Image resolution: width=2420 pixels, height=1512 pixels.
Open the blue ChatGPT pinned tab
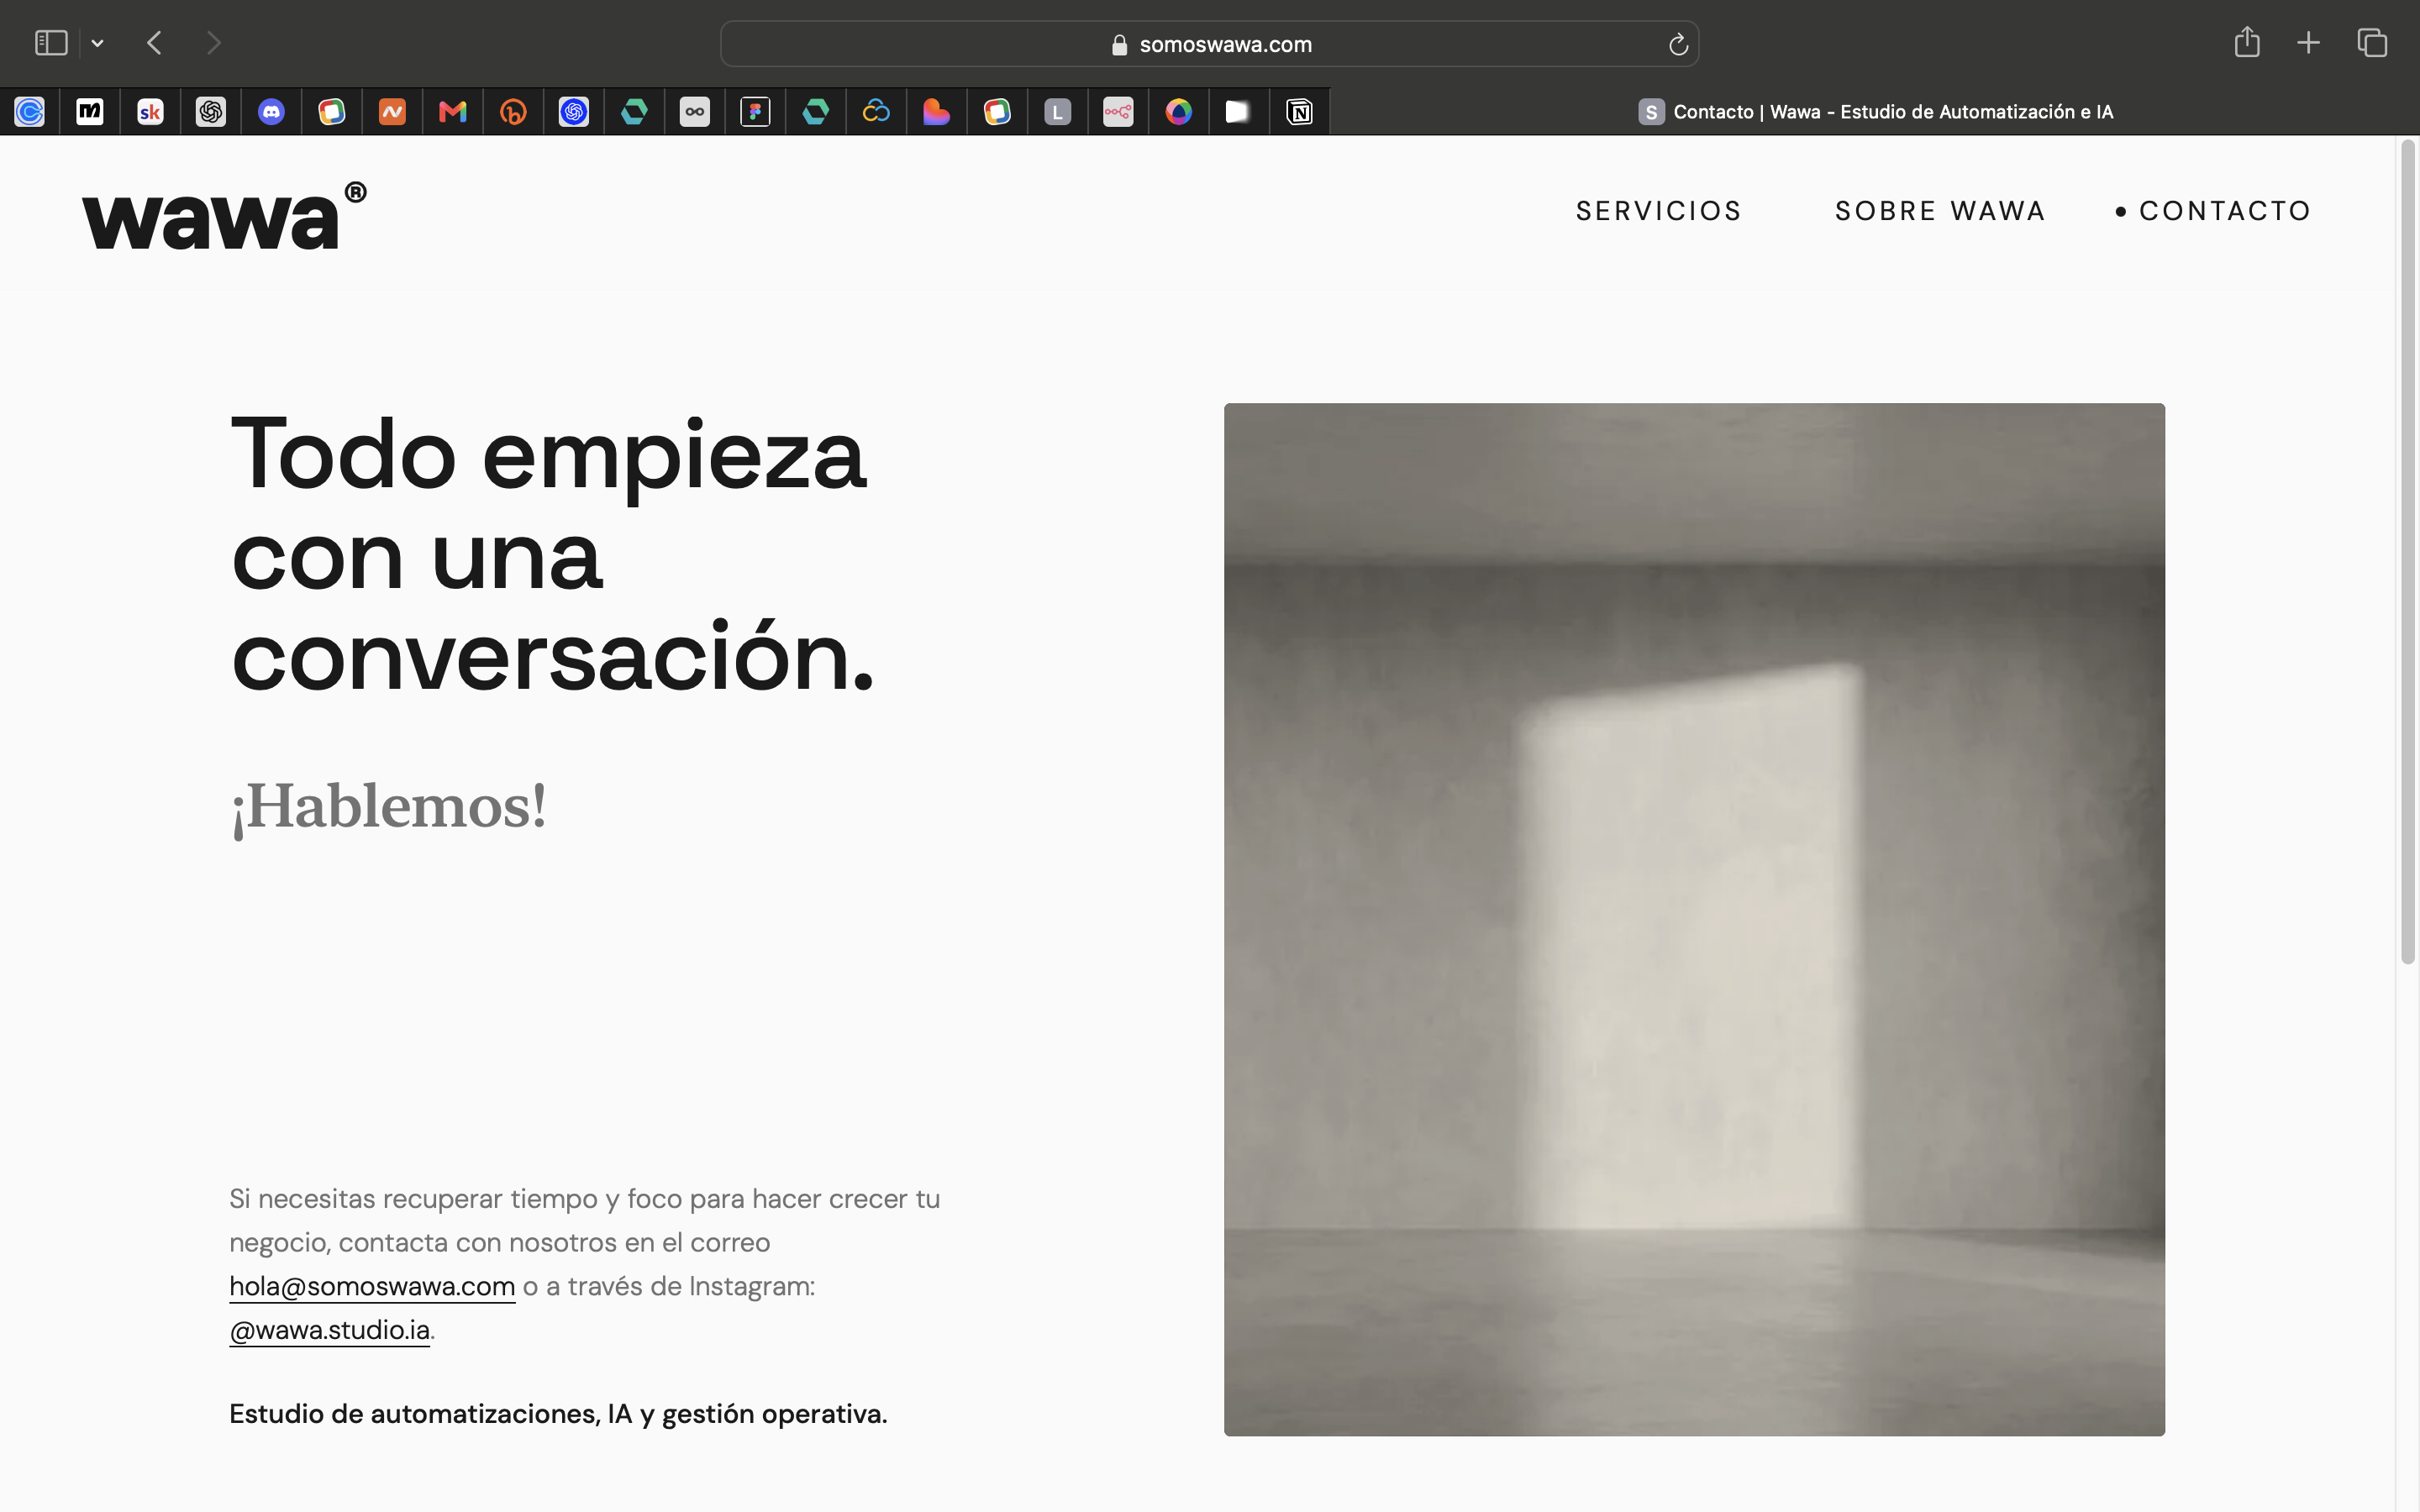coord(574,111)
